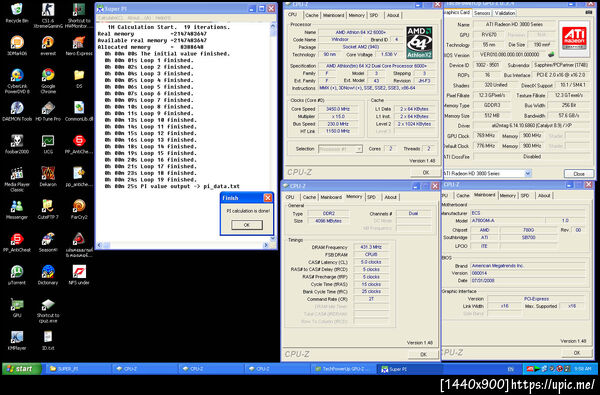Launch uTorrent from the desktop
This screenshot has height=395, width=600.
pos(17,275)
